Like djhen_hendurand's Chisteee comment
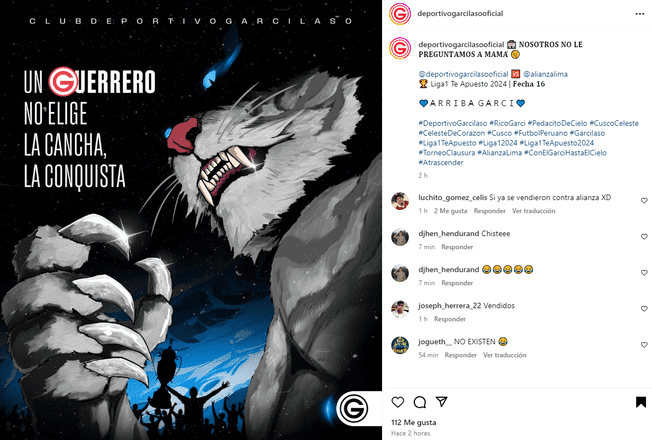Viewport: 652px width, 440px height. [x=644, y=237]
